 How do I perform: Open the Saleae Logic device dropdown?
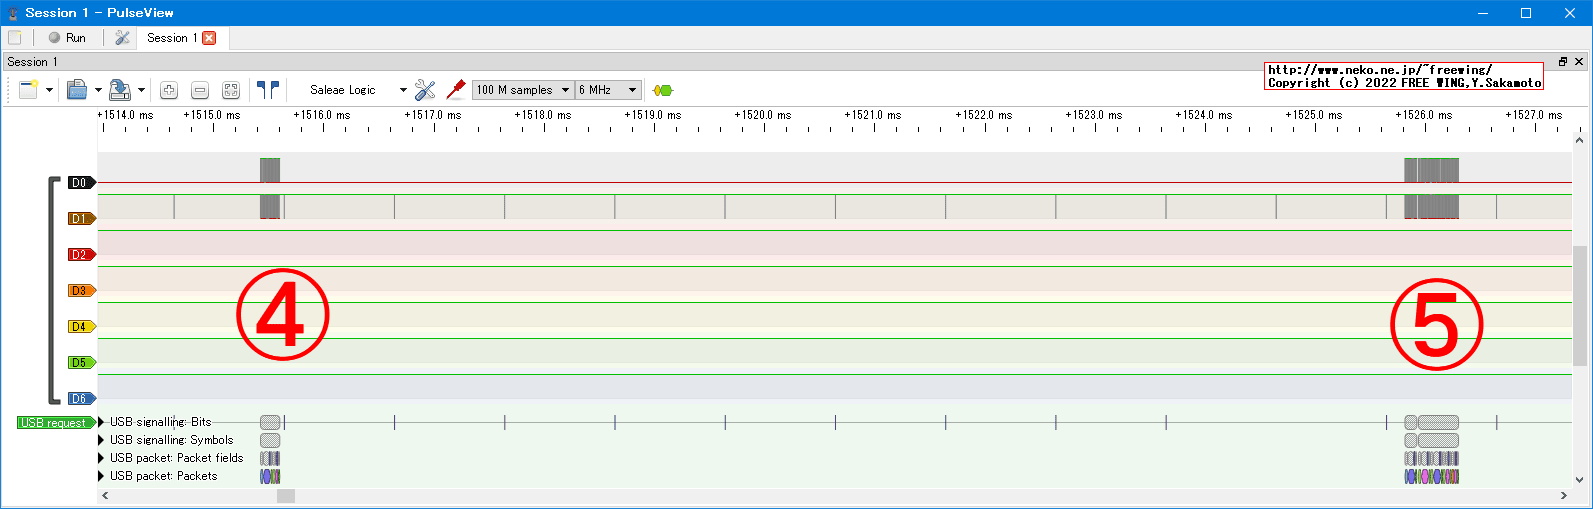click(x=357, y=90)
